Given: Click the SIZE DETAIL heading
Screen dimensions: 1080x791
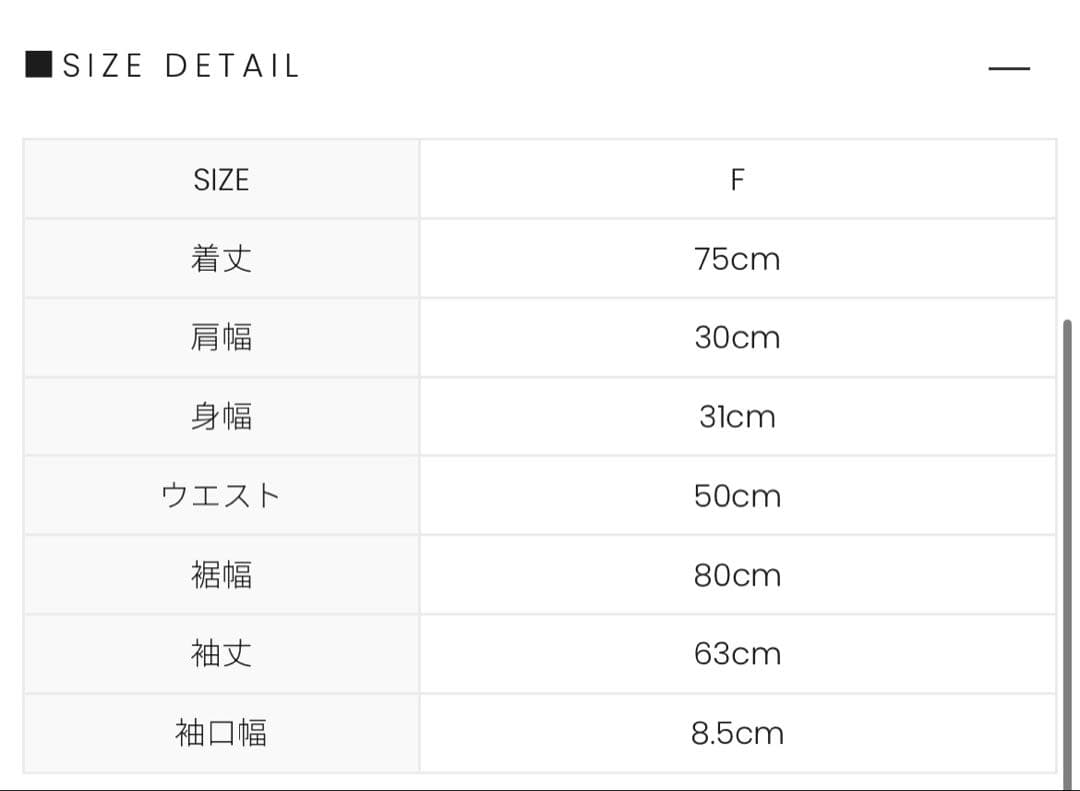Looking at the screenshot, I should coord(181,67).
